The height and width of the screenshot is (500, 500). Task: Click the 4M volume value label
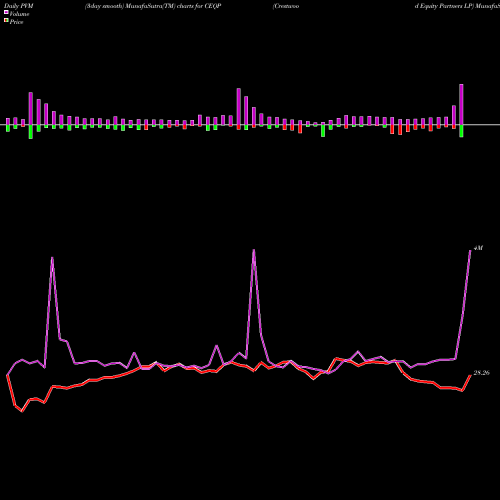click(478, 248)
